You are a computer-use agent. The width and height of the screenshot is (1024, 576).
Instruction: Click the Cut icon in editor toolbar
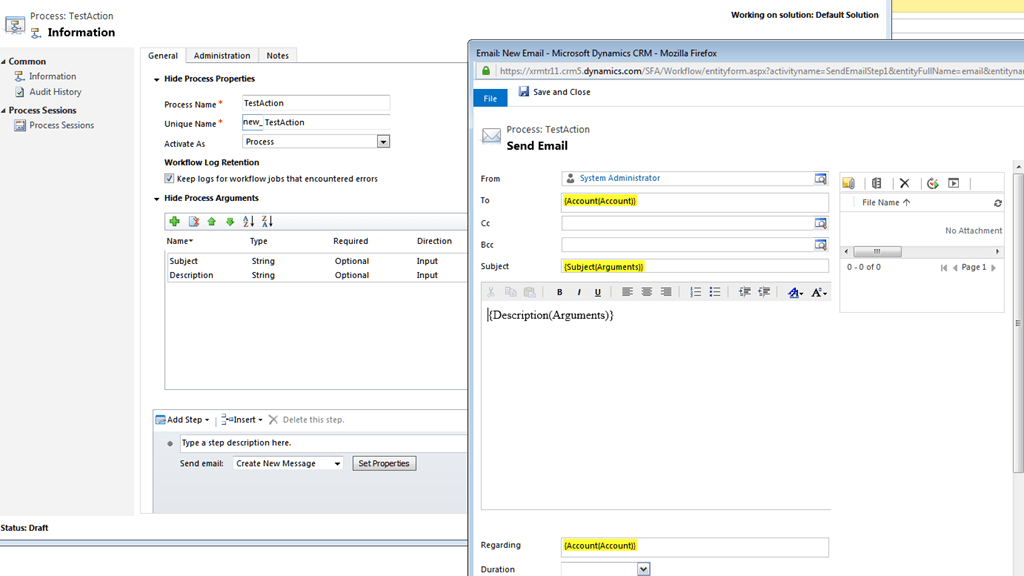(490, 292)
